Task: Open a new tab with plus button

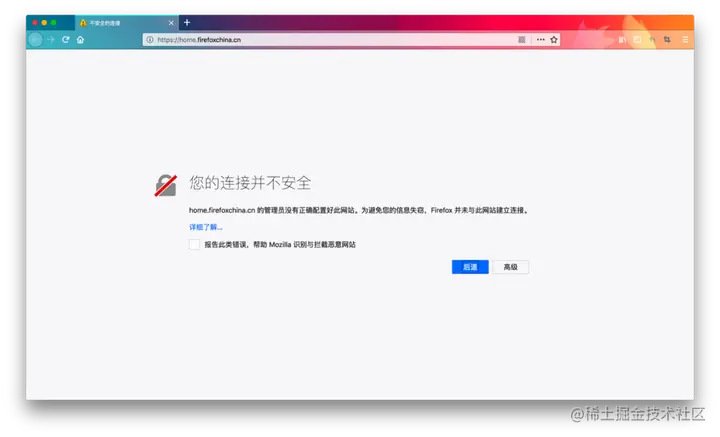Action: coord(187,22)
